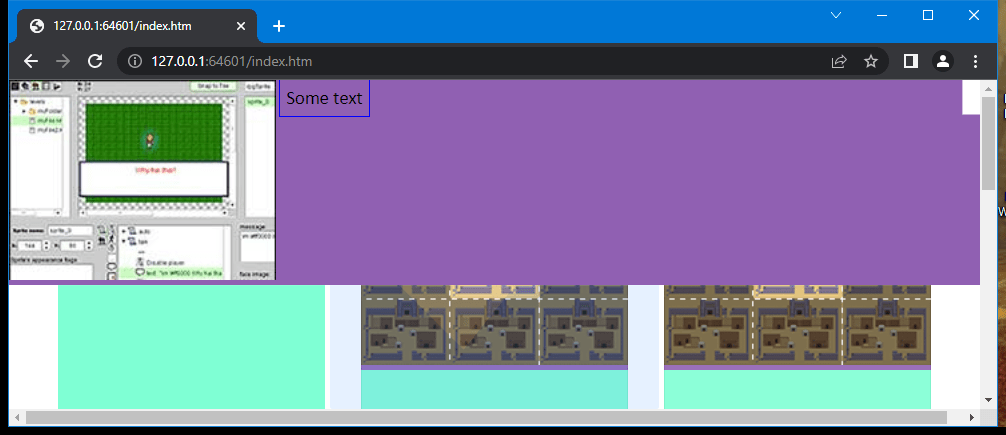Open the browser side panel
Screen dimensions: 1006x435
point(910,61)
